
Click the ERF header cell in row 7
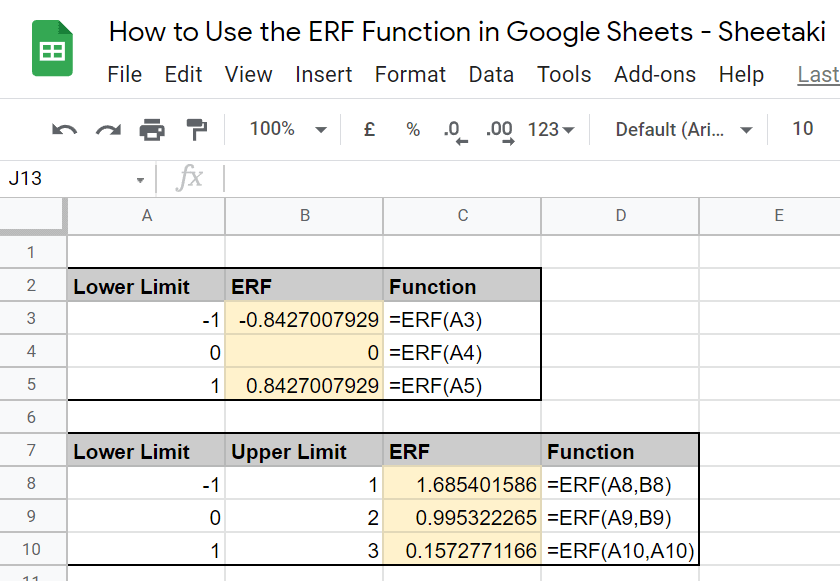(x=462, y=451)
